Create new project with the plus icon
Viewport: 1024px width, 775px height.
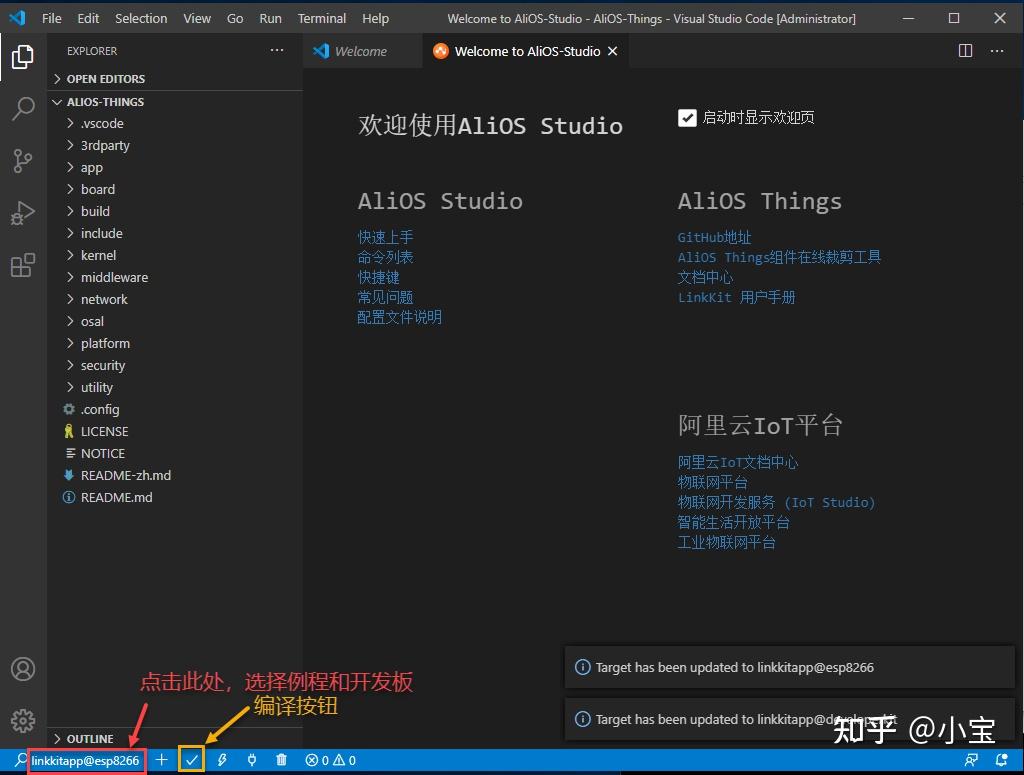(x=161, y=759)
